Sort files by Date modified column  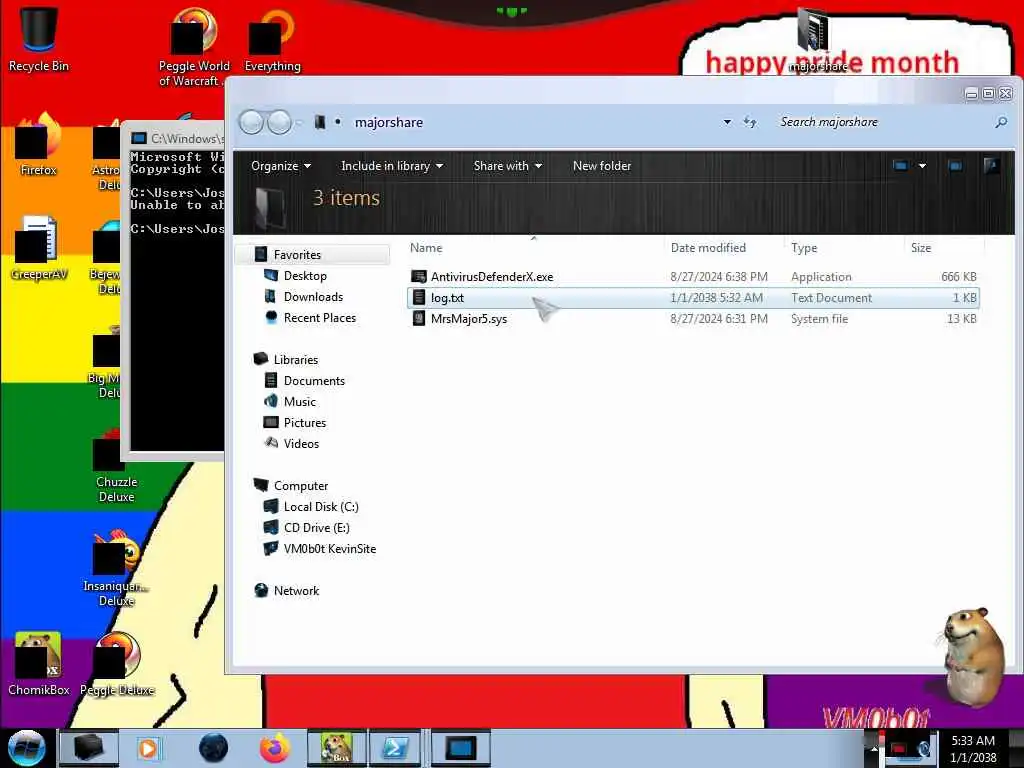click(x=708, y=248)
